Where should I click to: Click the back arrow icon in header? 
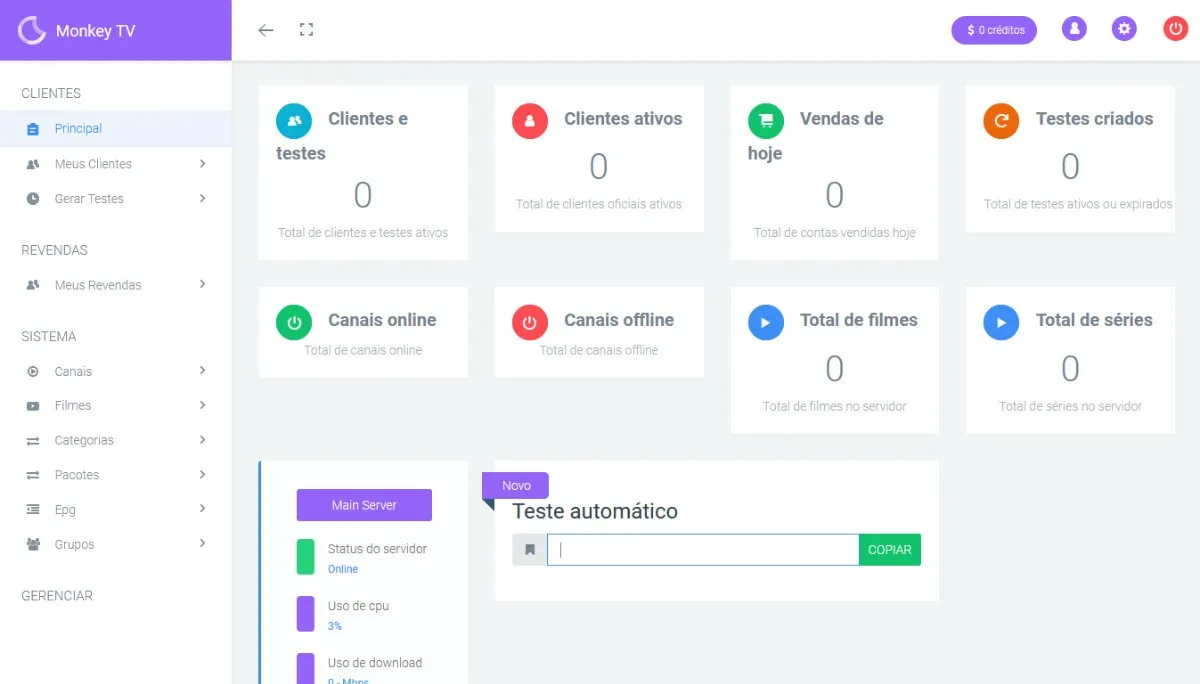click(x=265, y=30)
